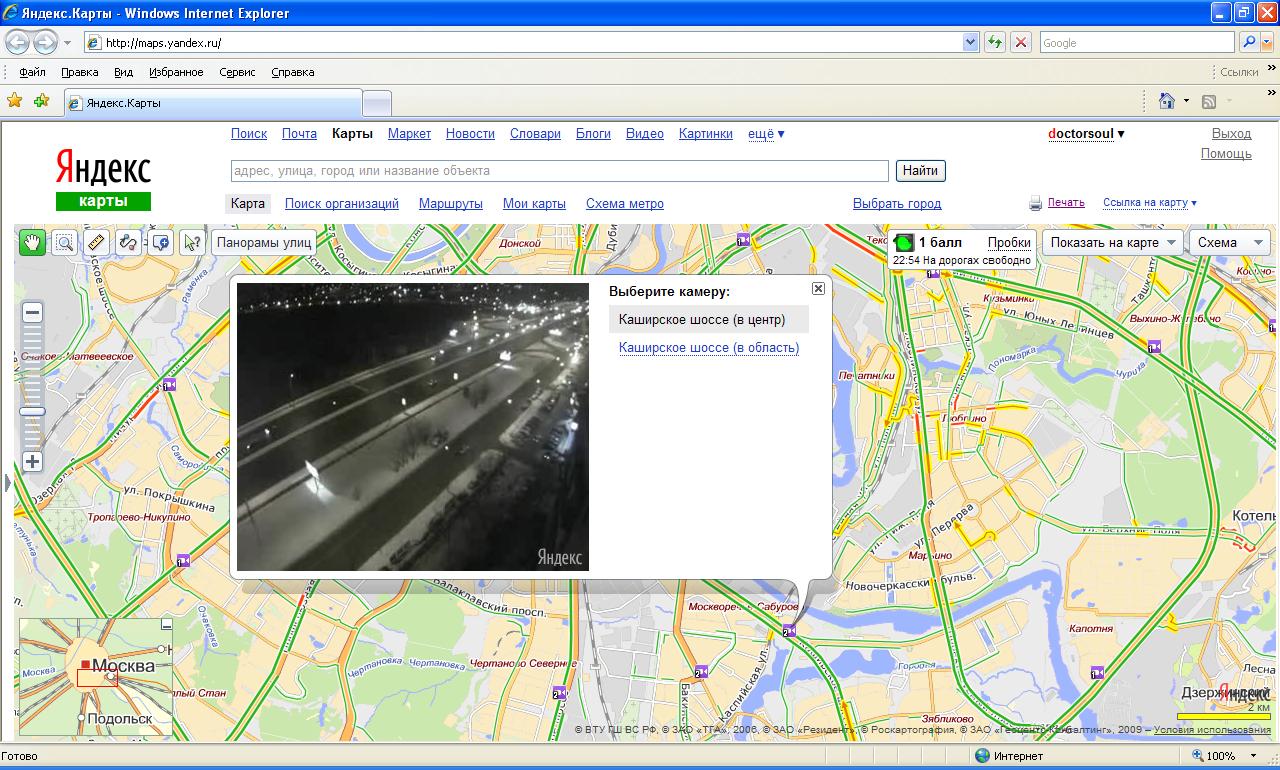Zoom in with the plus button
The width and height of the screenshot is (1280, 770).
[x=32, y=461]
